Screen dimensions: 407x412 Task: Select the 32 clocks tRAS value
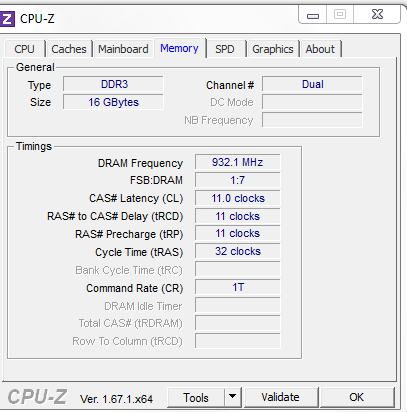point(238,251)
